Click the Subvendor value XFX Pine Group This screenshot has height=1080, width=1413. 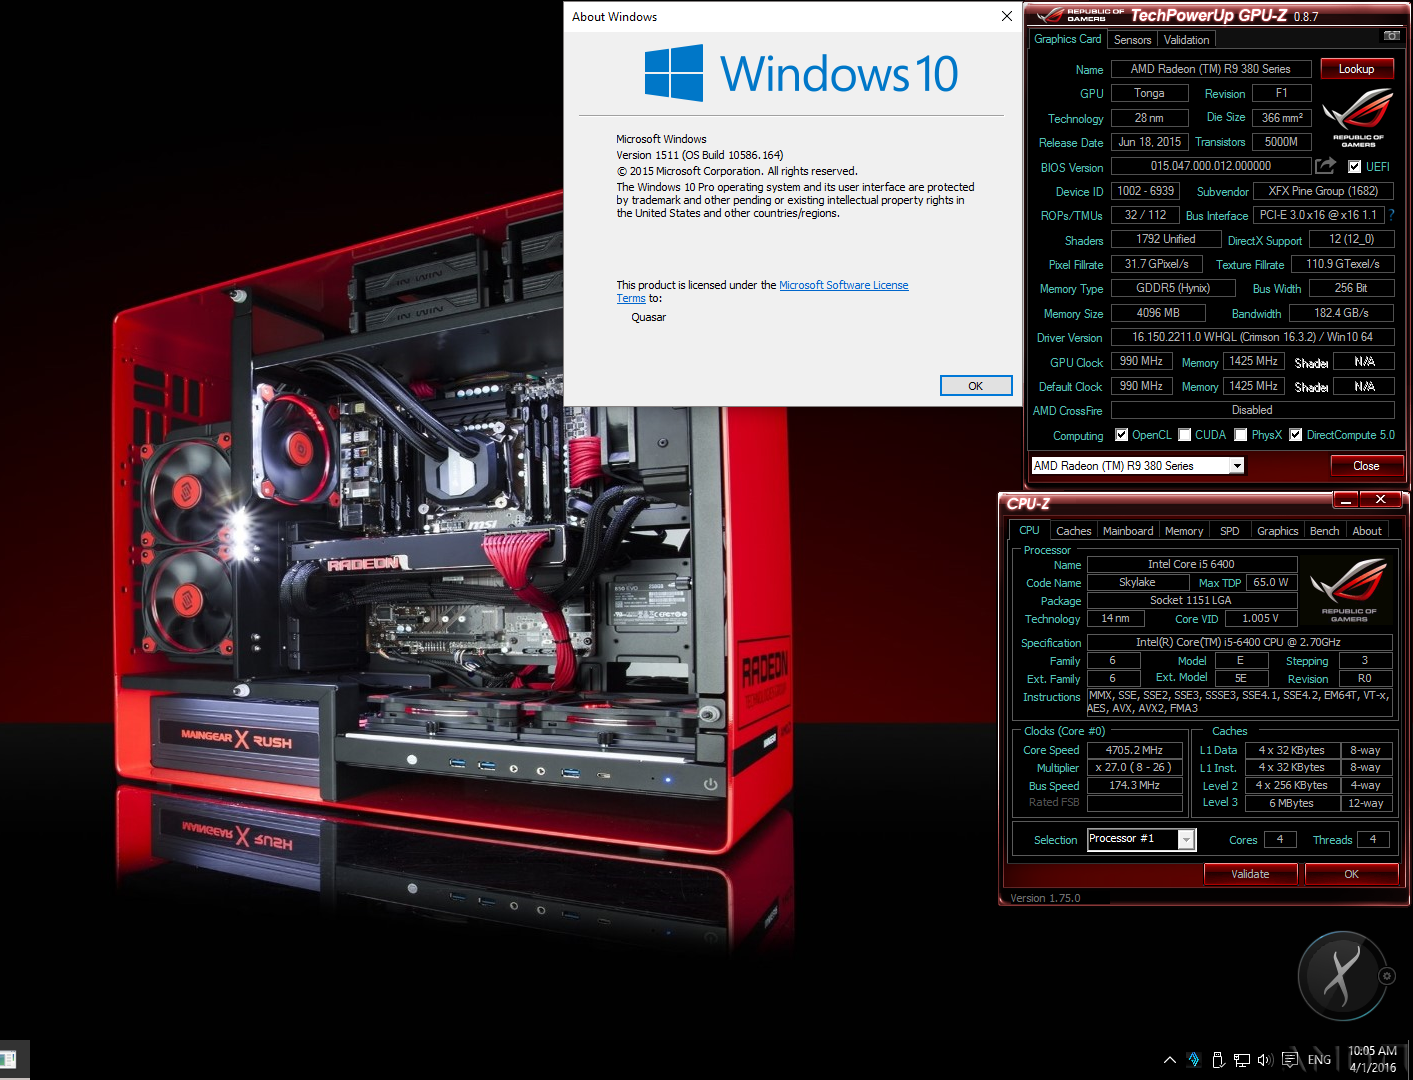click(x=1323, y=191)
